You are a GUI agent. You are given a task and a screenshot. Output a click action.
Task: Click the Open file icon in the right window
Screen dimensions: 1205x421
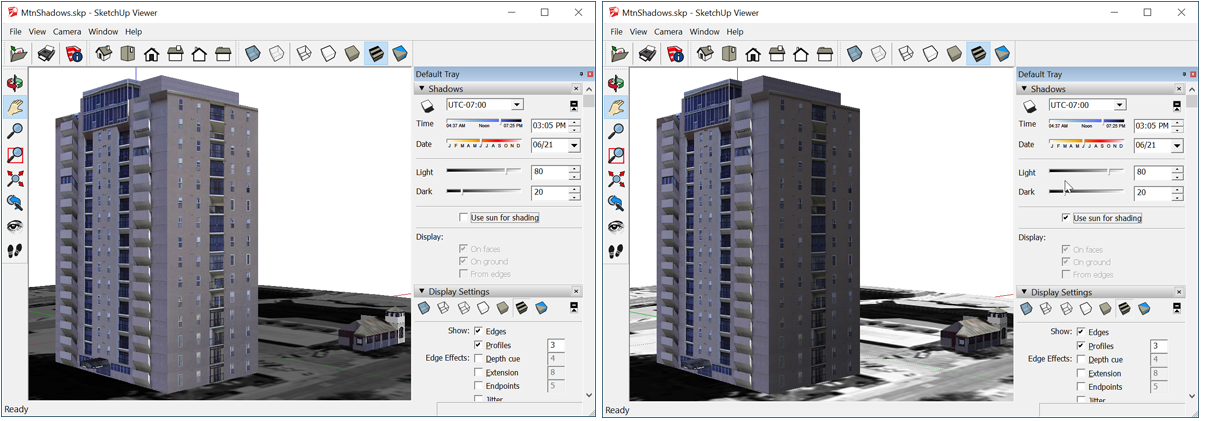pyautogui.click(x=621, y=53)
